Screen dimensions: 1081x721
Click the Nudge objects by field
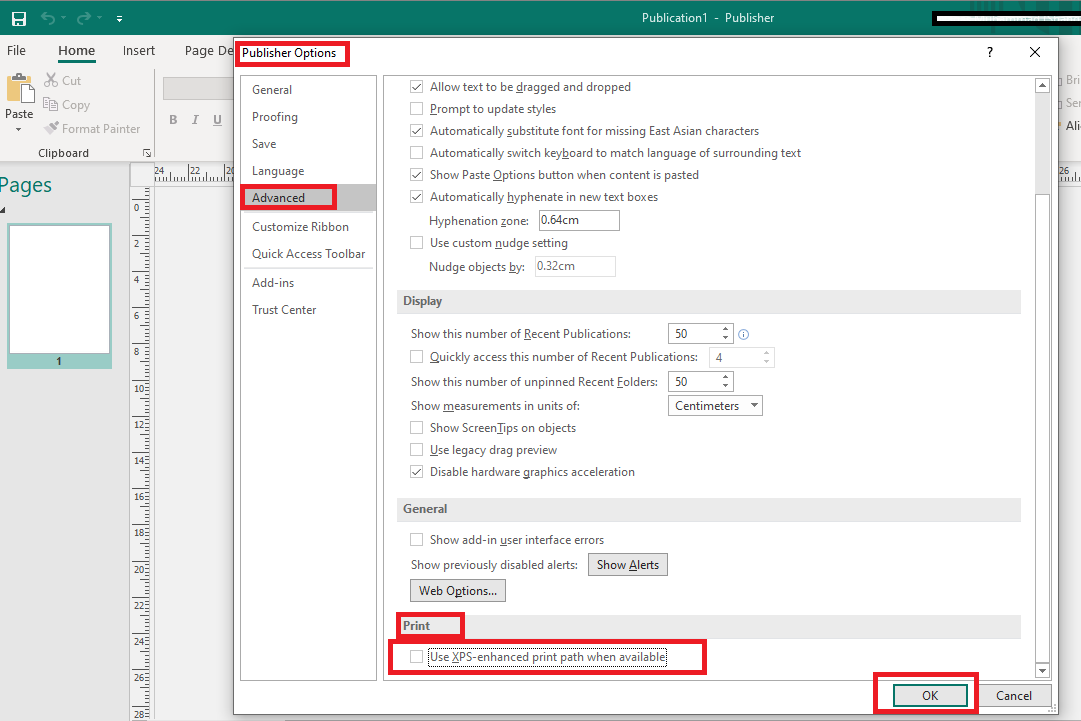[575, 266]
